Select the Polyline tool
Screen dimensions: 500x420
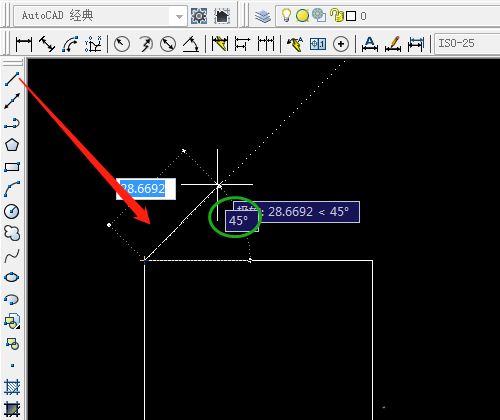click(12, 123)
